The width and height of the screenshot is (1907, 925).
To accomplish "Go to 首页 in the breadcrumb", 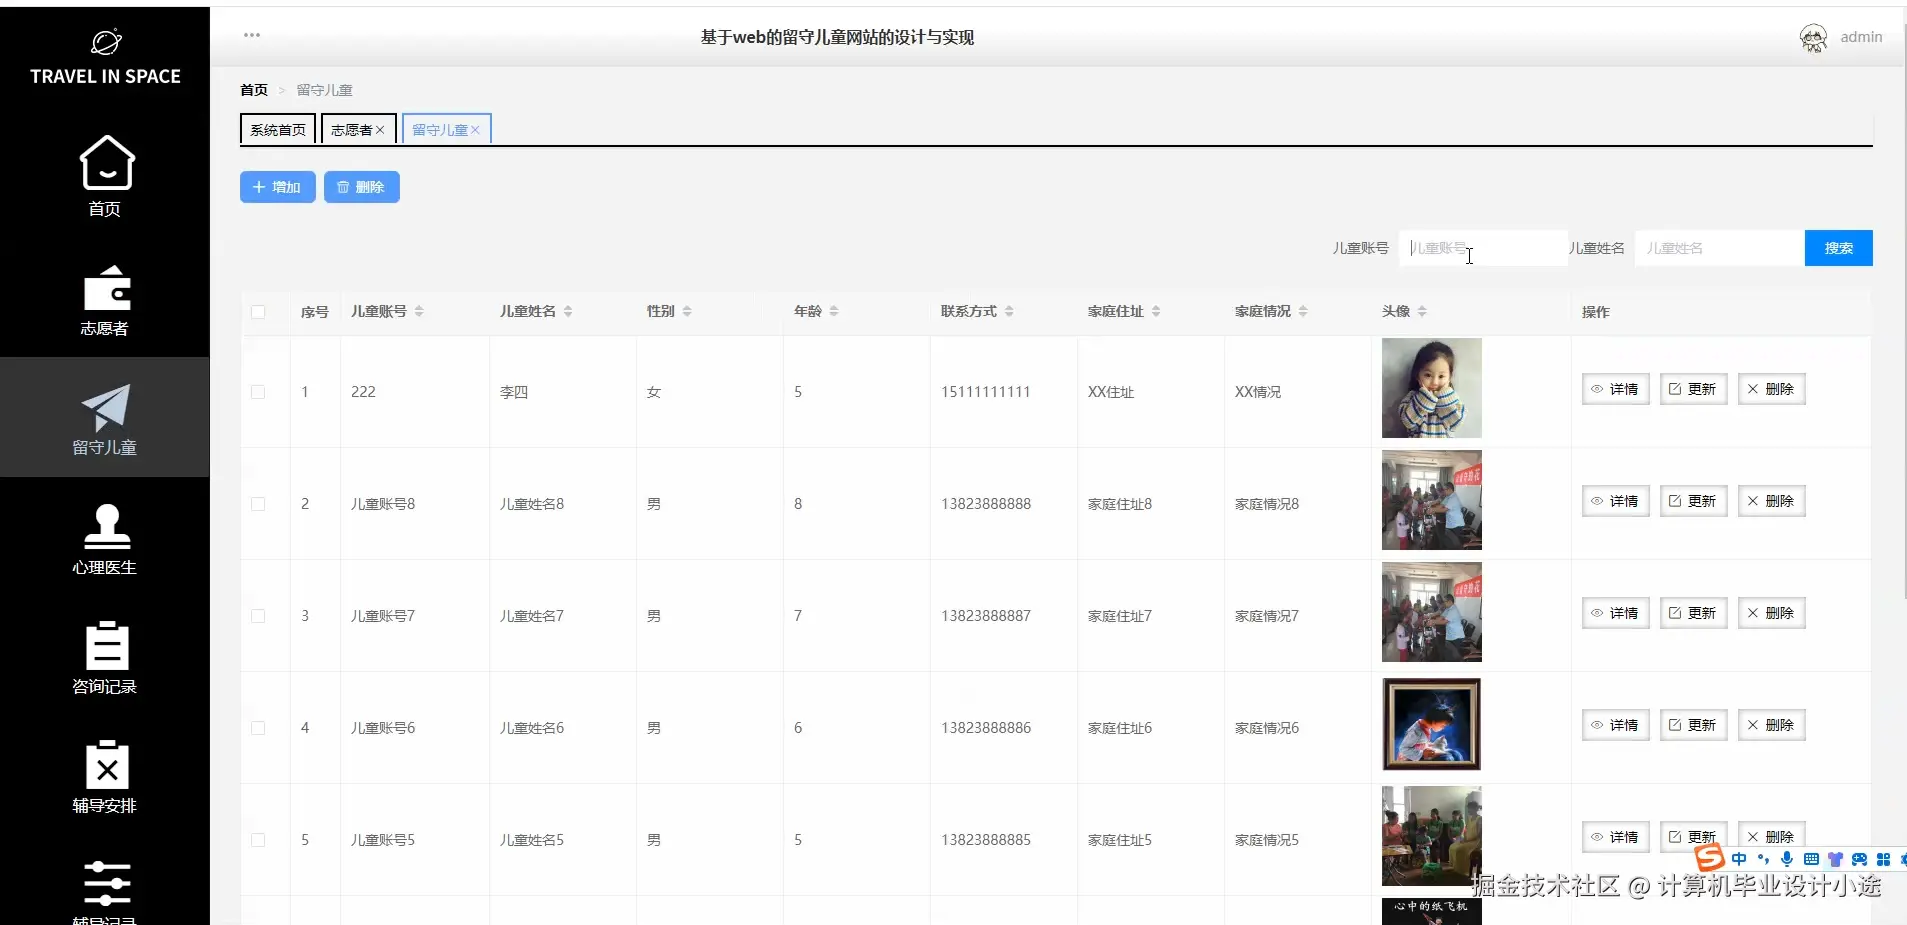I will (x=254, y=90).
